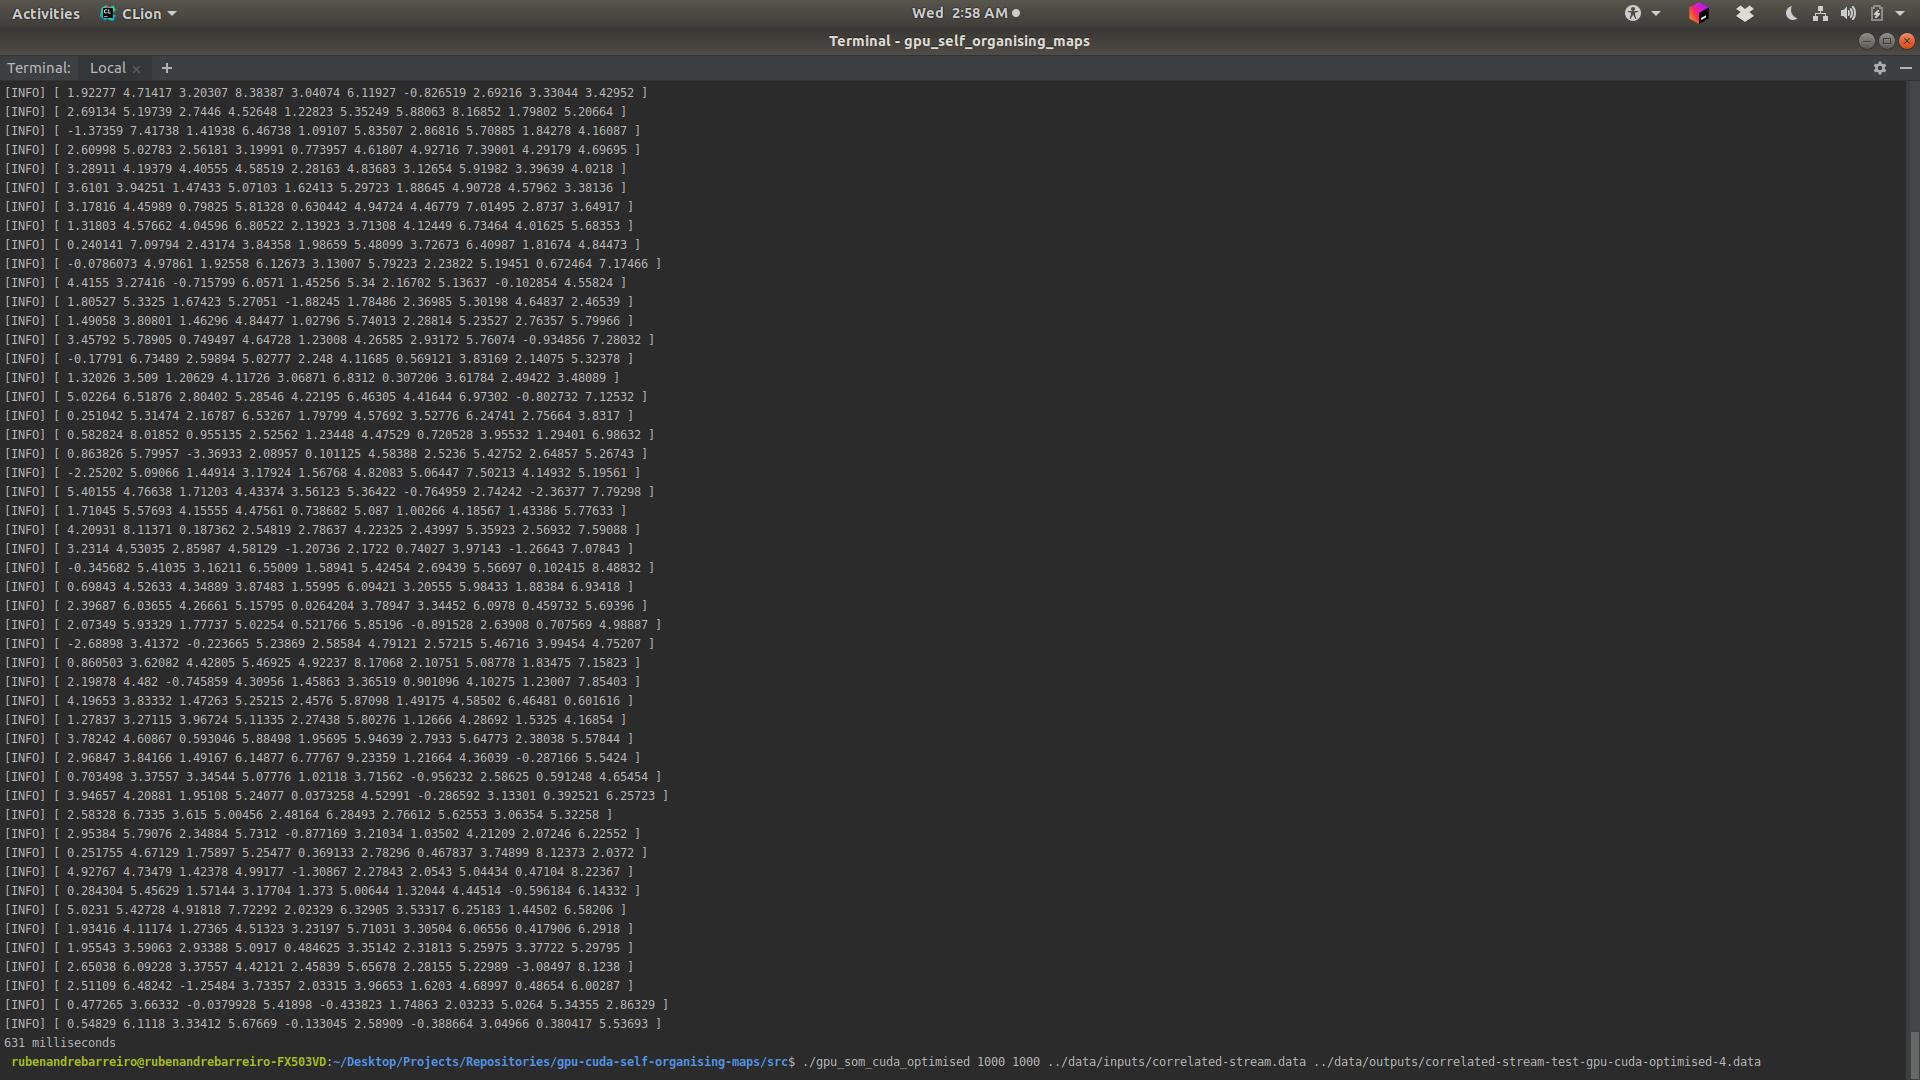
Task: Click the terminal scrollbar thumb
Action: [x=1913, y=1054]
